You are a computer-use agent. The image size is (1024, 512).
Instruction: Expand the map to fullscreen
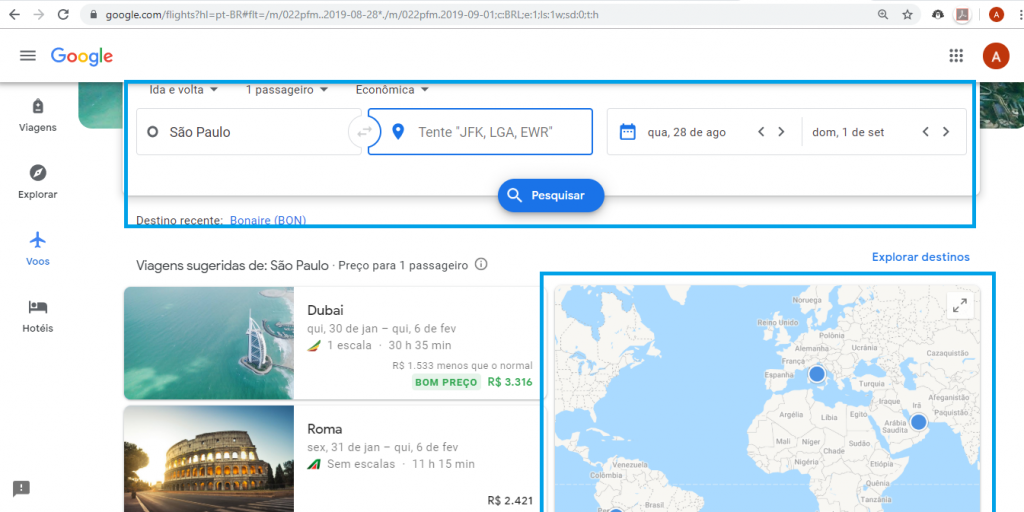(960, 305)
